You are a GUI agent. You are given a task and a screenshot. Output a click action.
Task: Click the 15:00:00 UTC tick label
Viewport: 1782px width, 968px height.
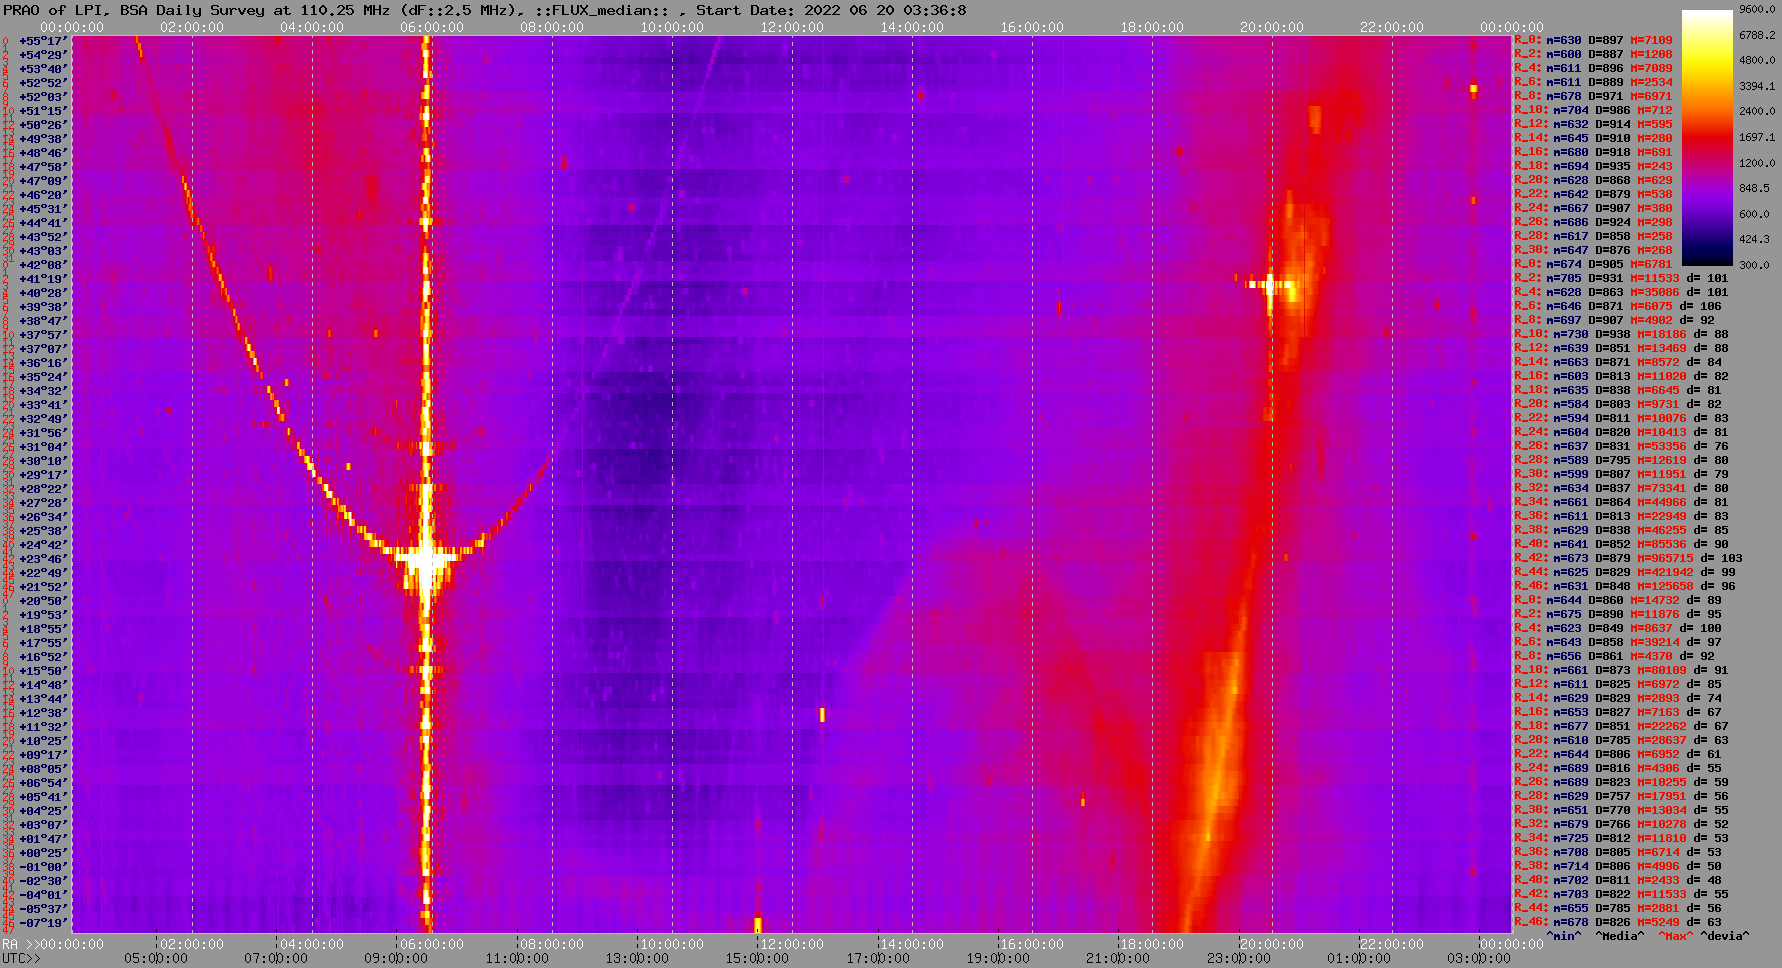(757, 958)
